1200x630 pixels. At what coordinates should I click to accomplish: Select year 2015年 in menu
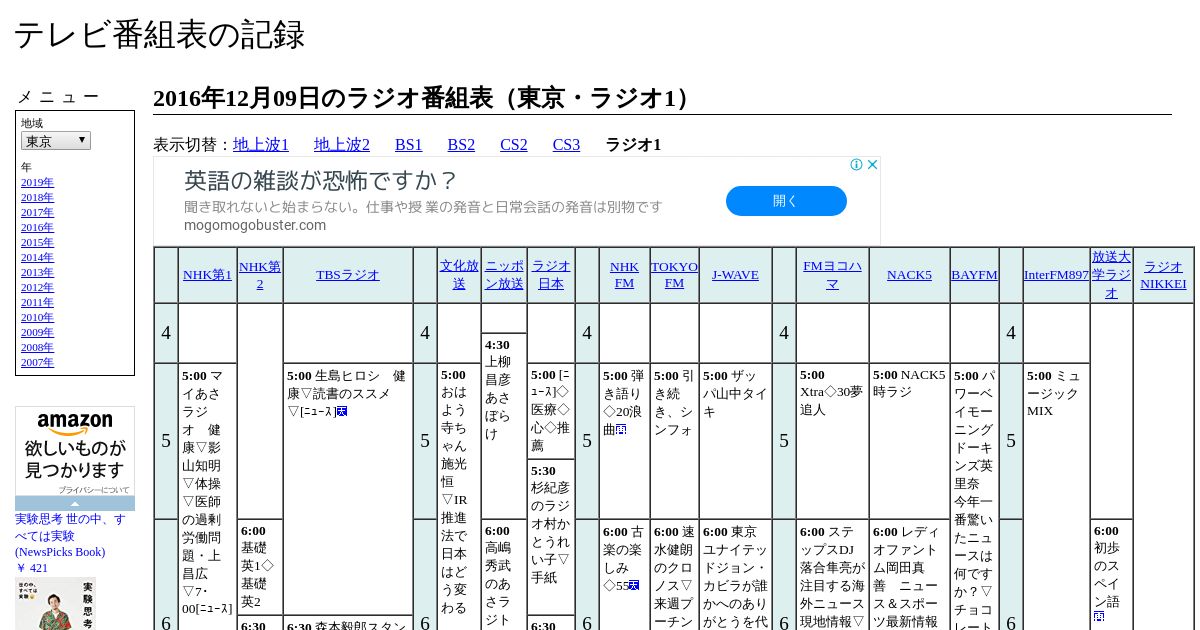(37, 242)
